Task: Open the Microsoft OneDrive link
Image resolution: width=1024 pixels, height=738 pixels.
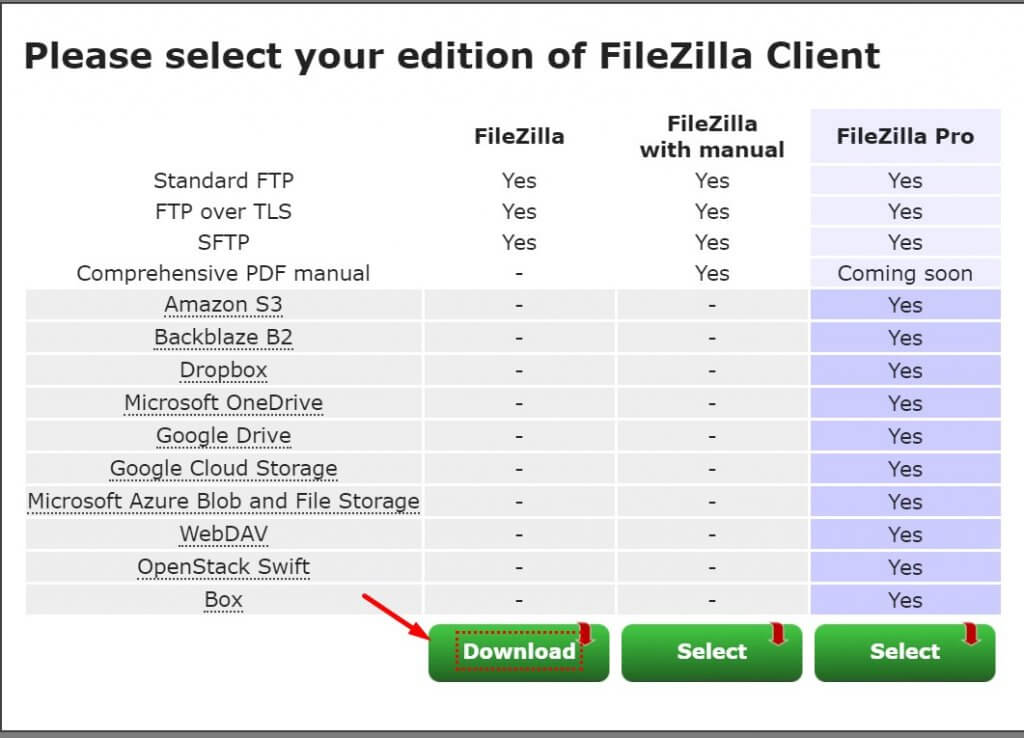Action: [223, 403]
